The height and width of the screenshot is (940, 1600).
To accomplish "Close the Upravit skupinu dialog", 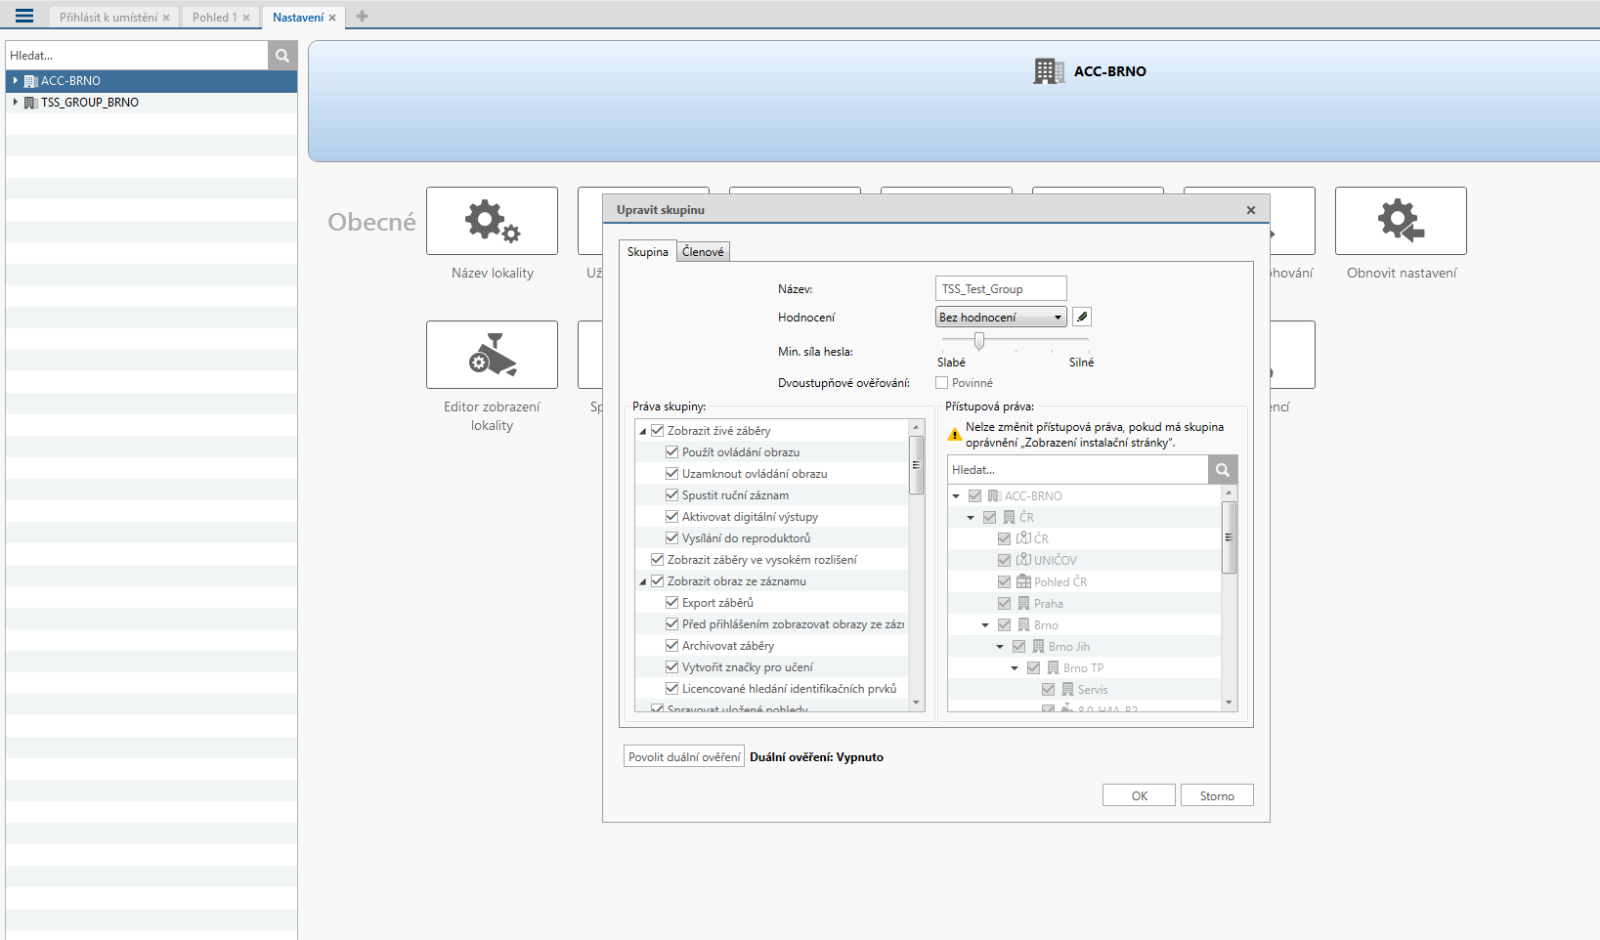I will point(1250,210).
